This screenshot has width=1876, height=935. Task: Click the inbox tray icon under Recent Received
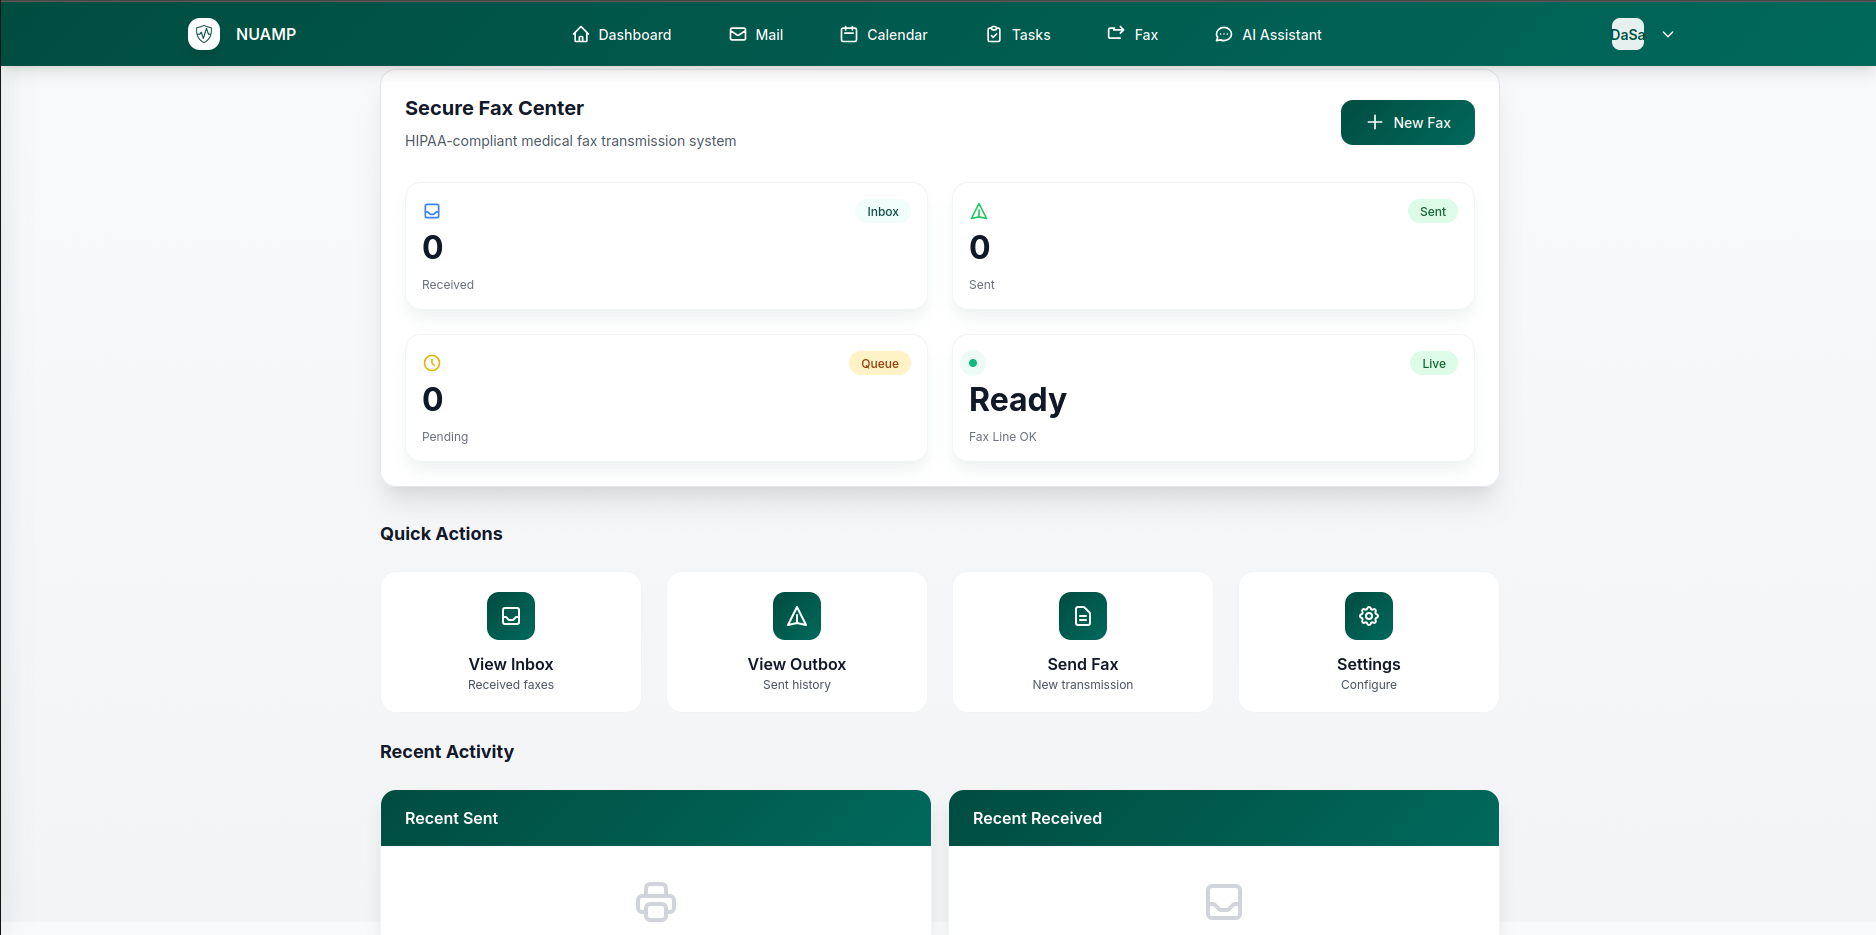click(x=1224, y=902)
